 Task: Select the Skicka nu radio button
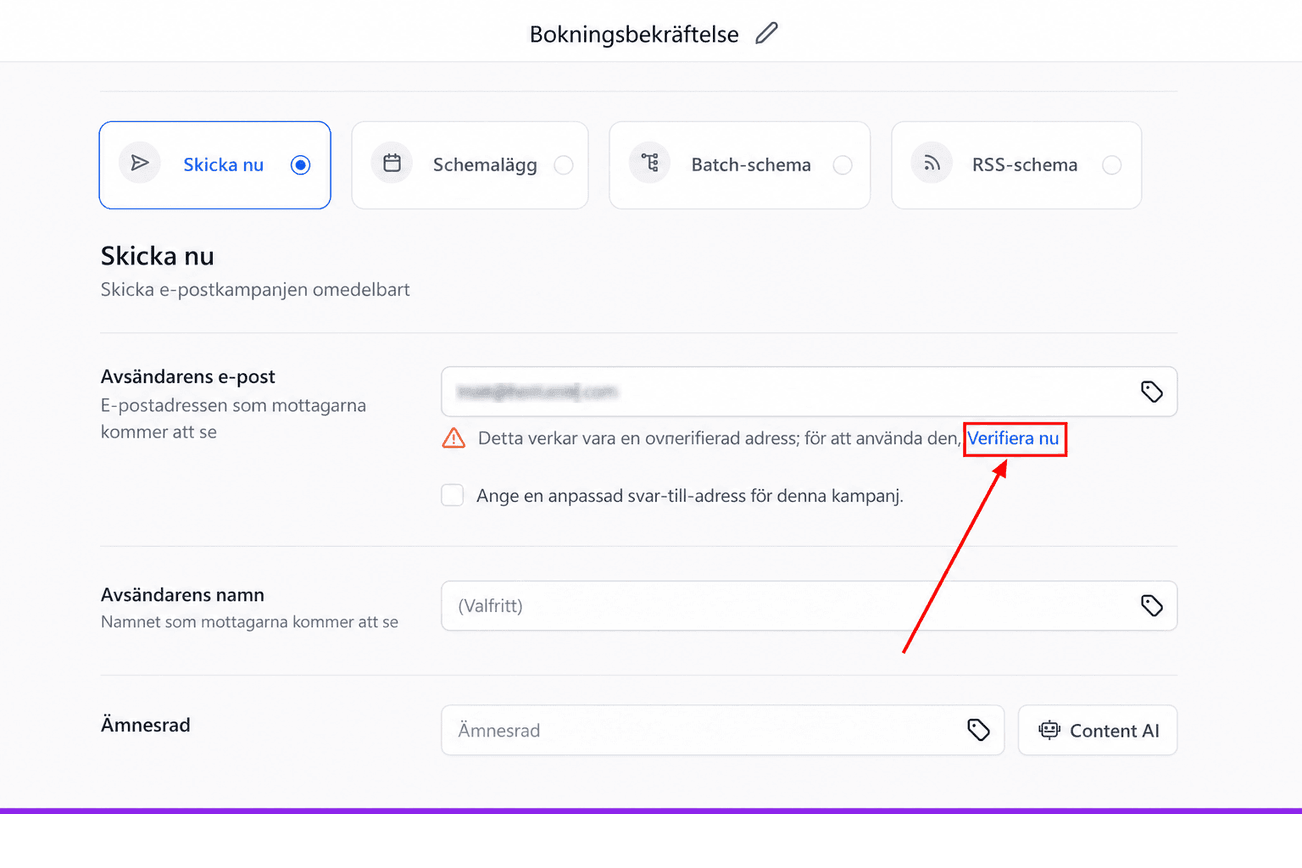point(301,165)
